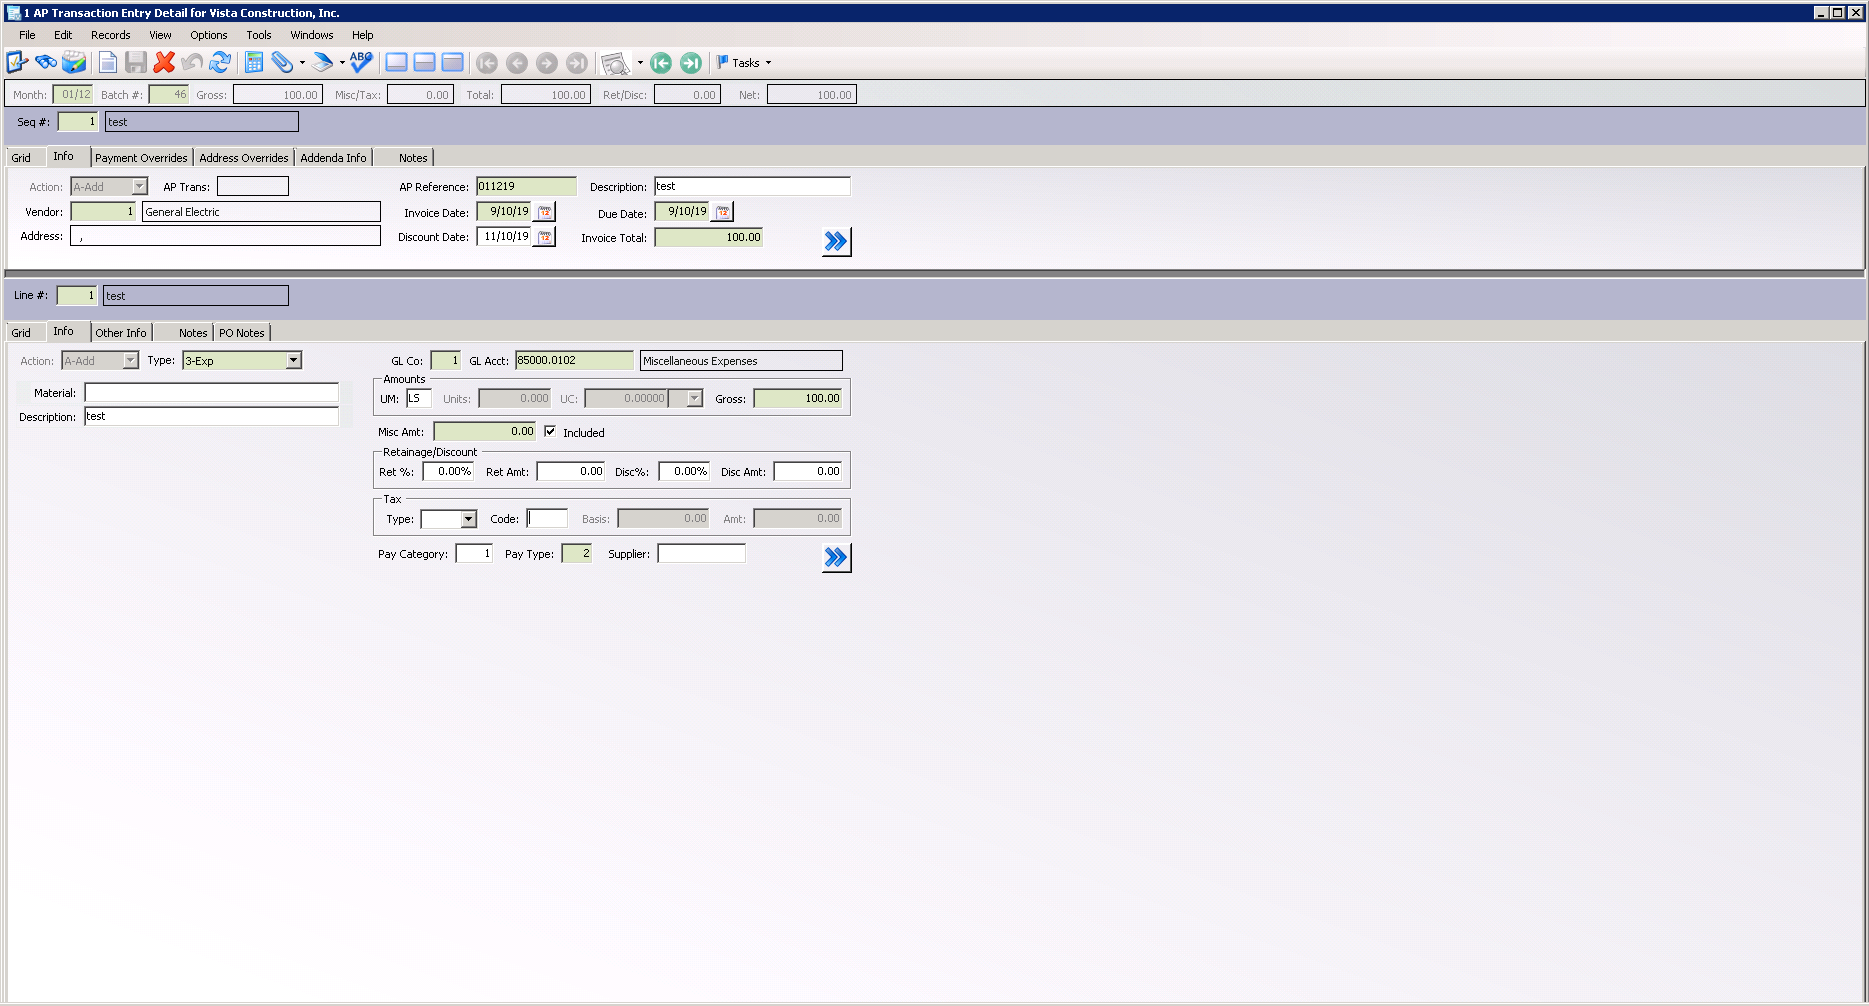1869x1006 pixels.
Task: Click the green last-item arrow icon
Action: click(691, 63)
